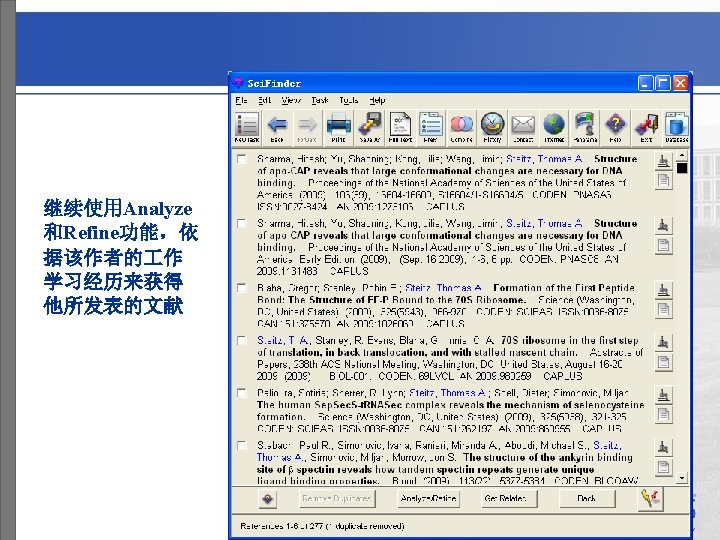Select the Combine answer sets icon
Viewport: 720px width, 540px height.
click(461, 127)
